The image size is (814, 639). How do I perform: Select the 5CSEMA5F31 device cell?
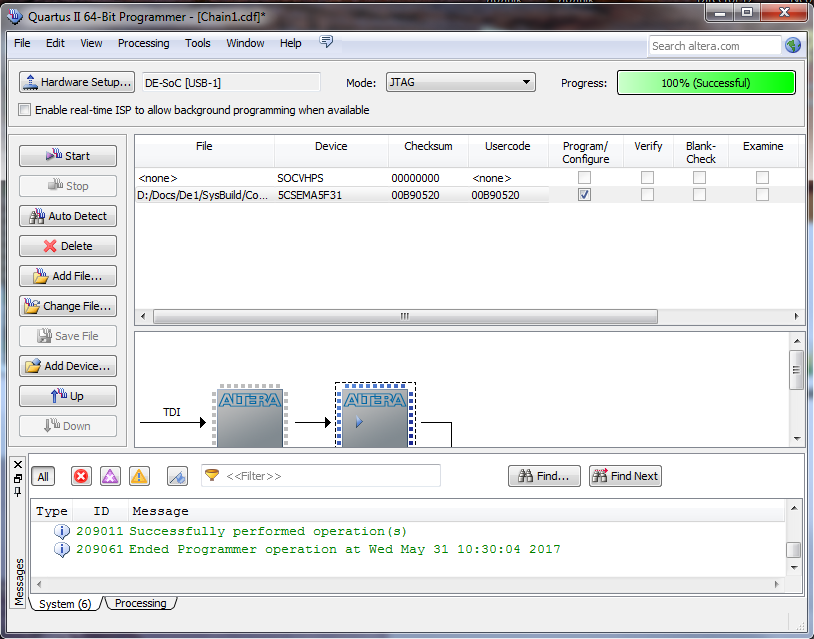[x=331, y=195]
